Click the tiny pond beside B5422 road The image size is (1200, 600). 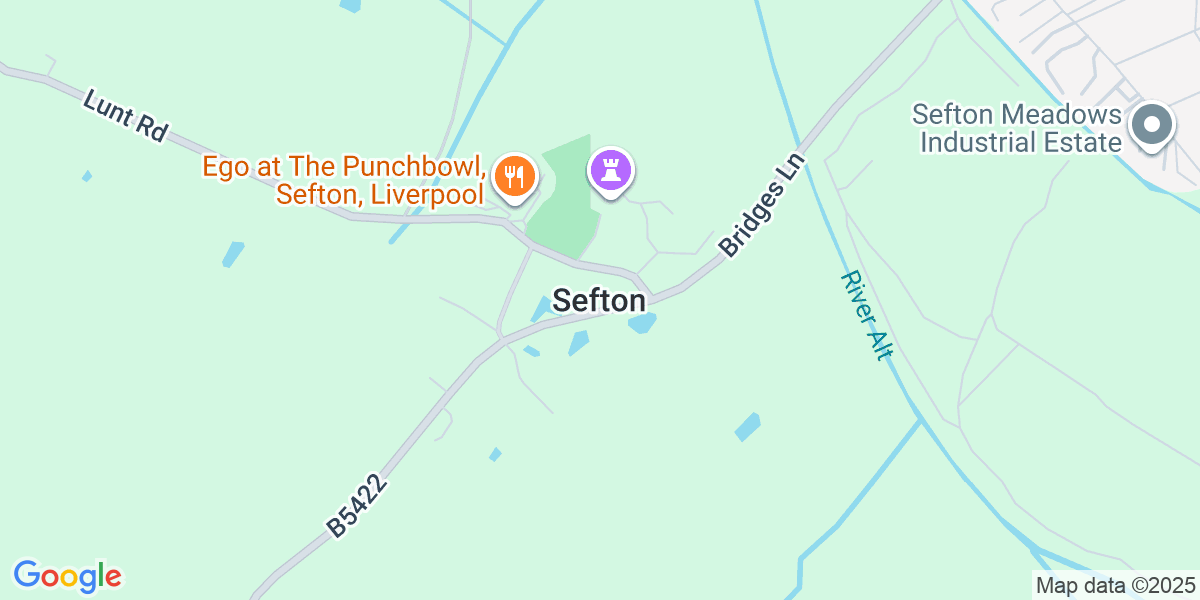(x=495, y=454)
